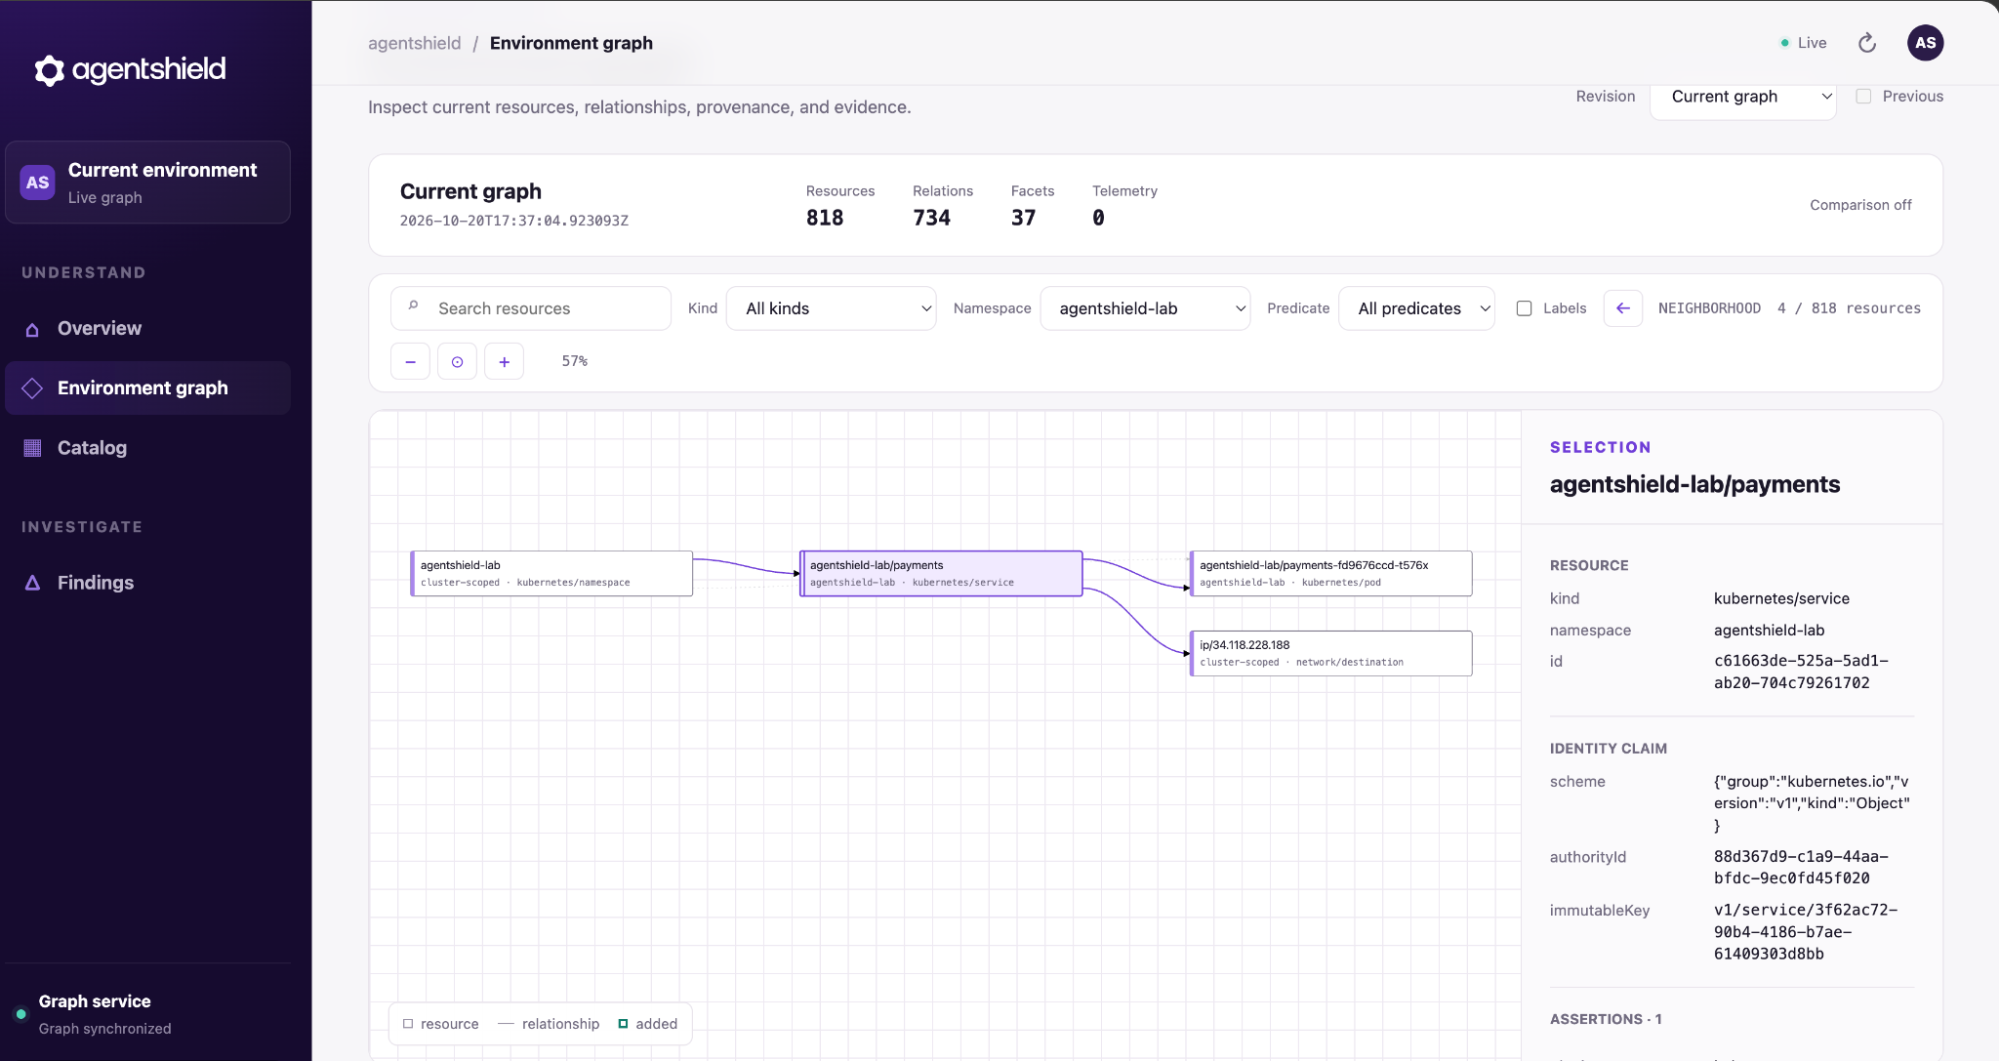
Task: Click the IDENTITY CLAIM heading
Action: click(x=1608, y=748)
